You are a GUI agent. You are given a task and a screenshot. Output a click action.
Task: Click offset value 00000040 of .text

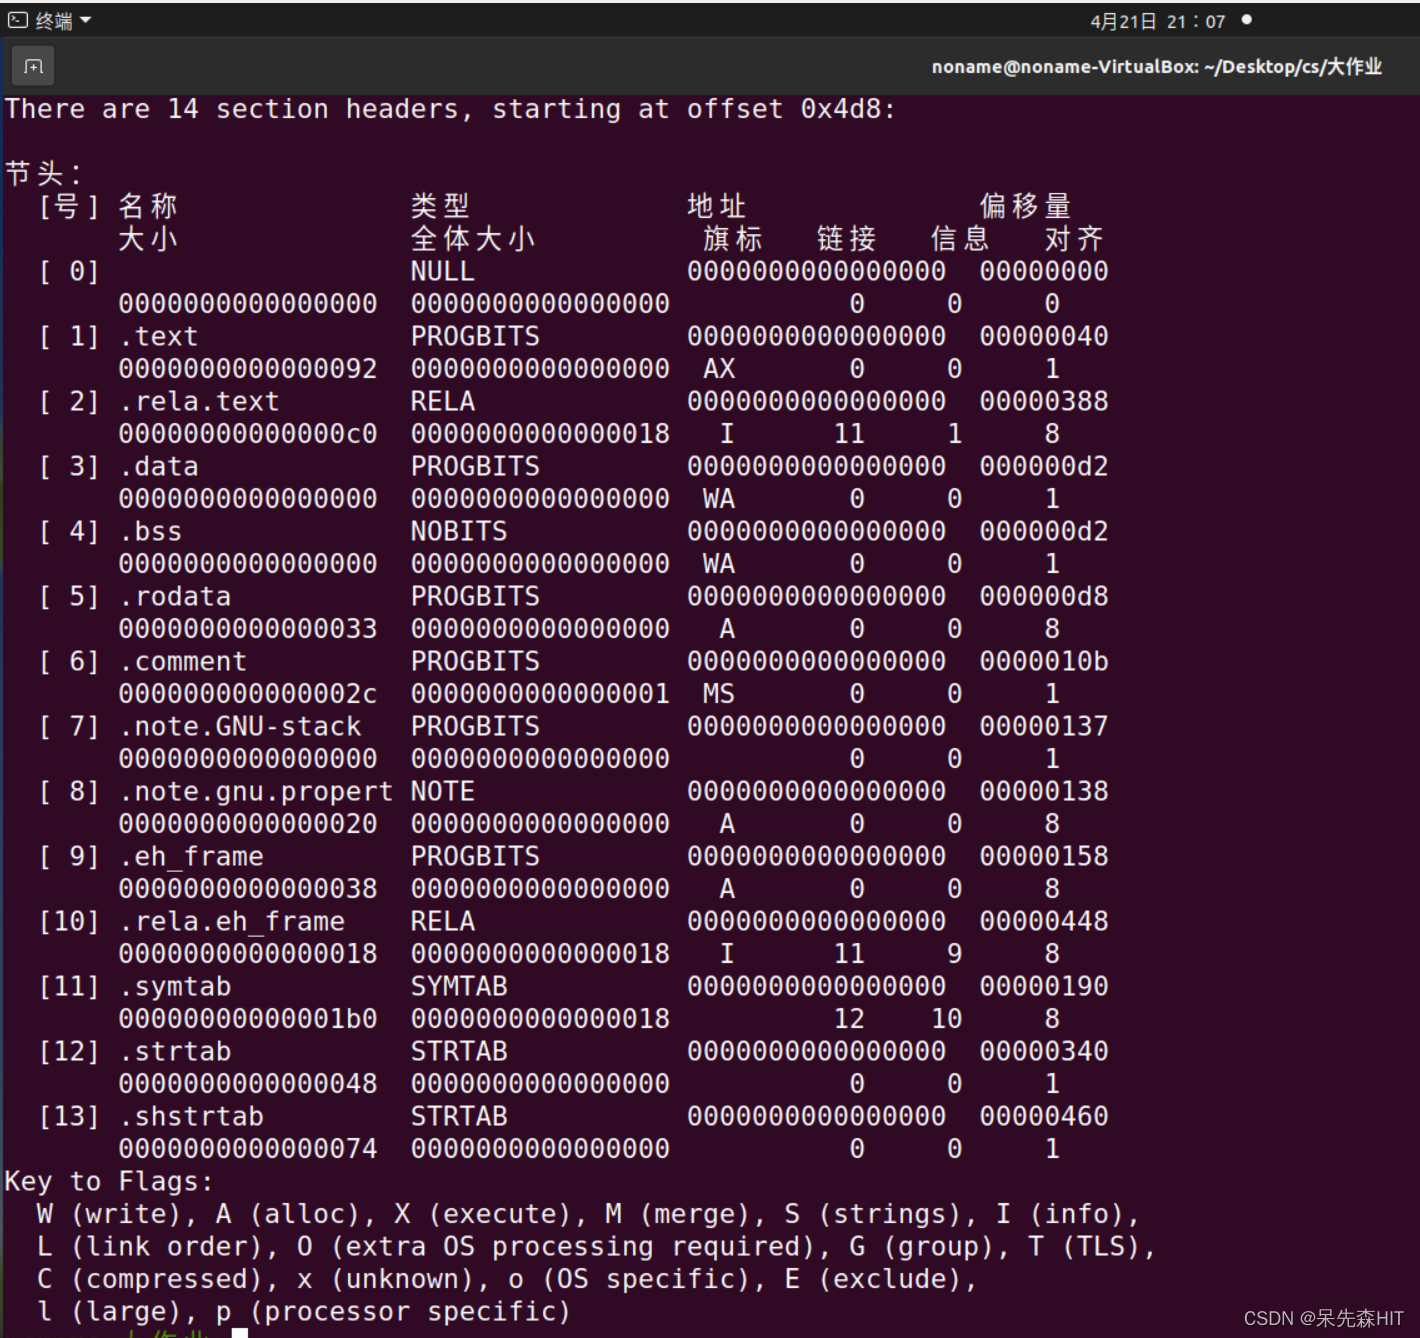click(1044, 337)
